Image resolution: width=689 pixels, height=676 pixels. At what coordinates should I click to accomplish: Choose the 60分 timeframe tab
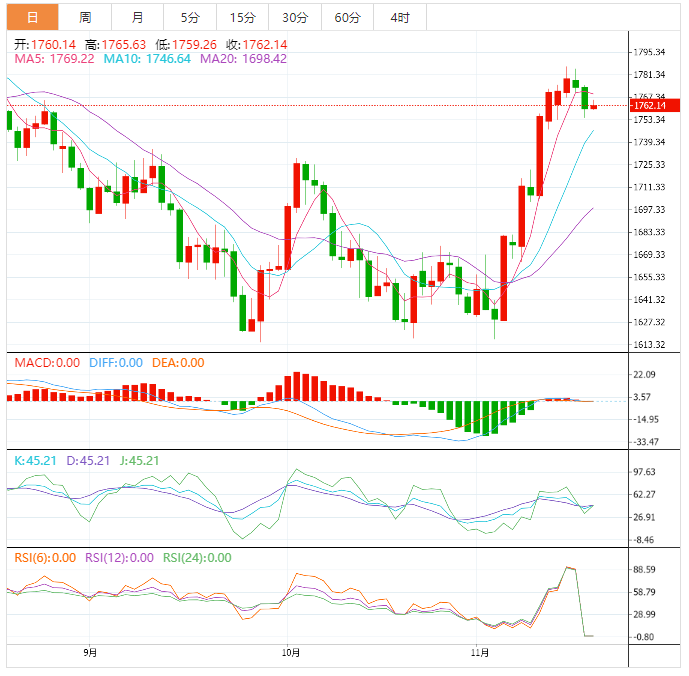point(347,17)
